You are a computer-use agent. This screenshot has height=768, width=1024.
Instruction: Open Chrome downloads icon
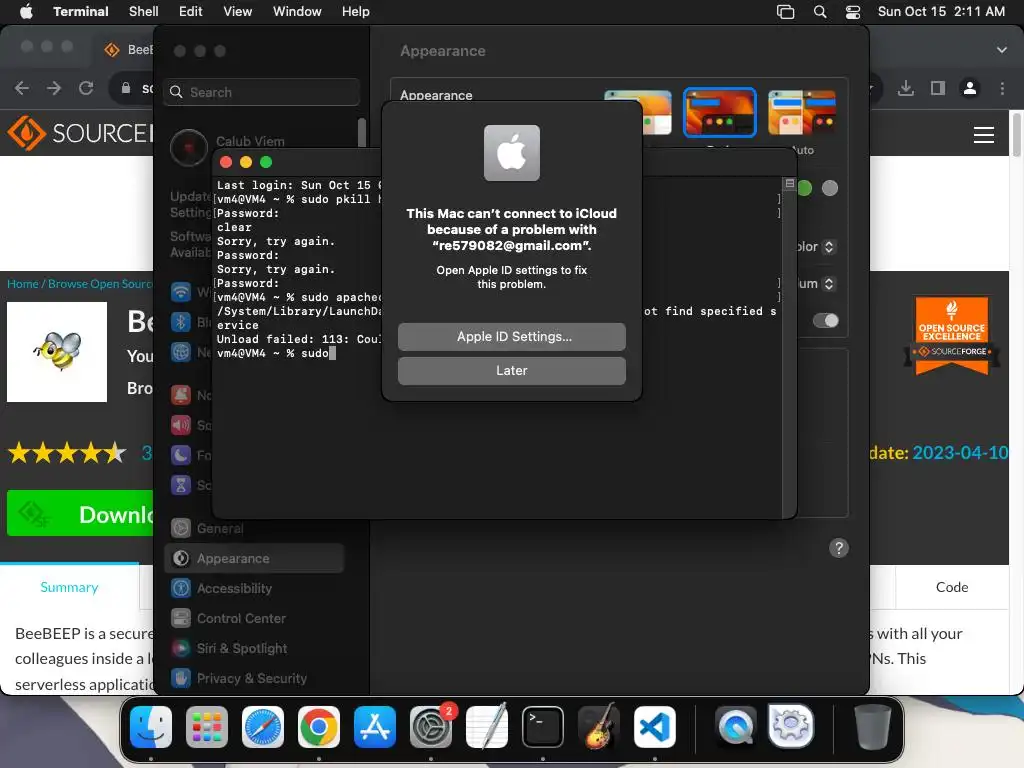pyautogui.click(x=905, y=88)
